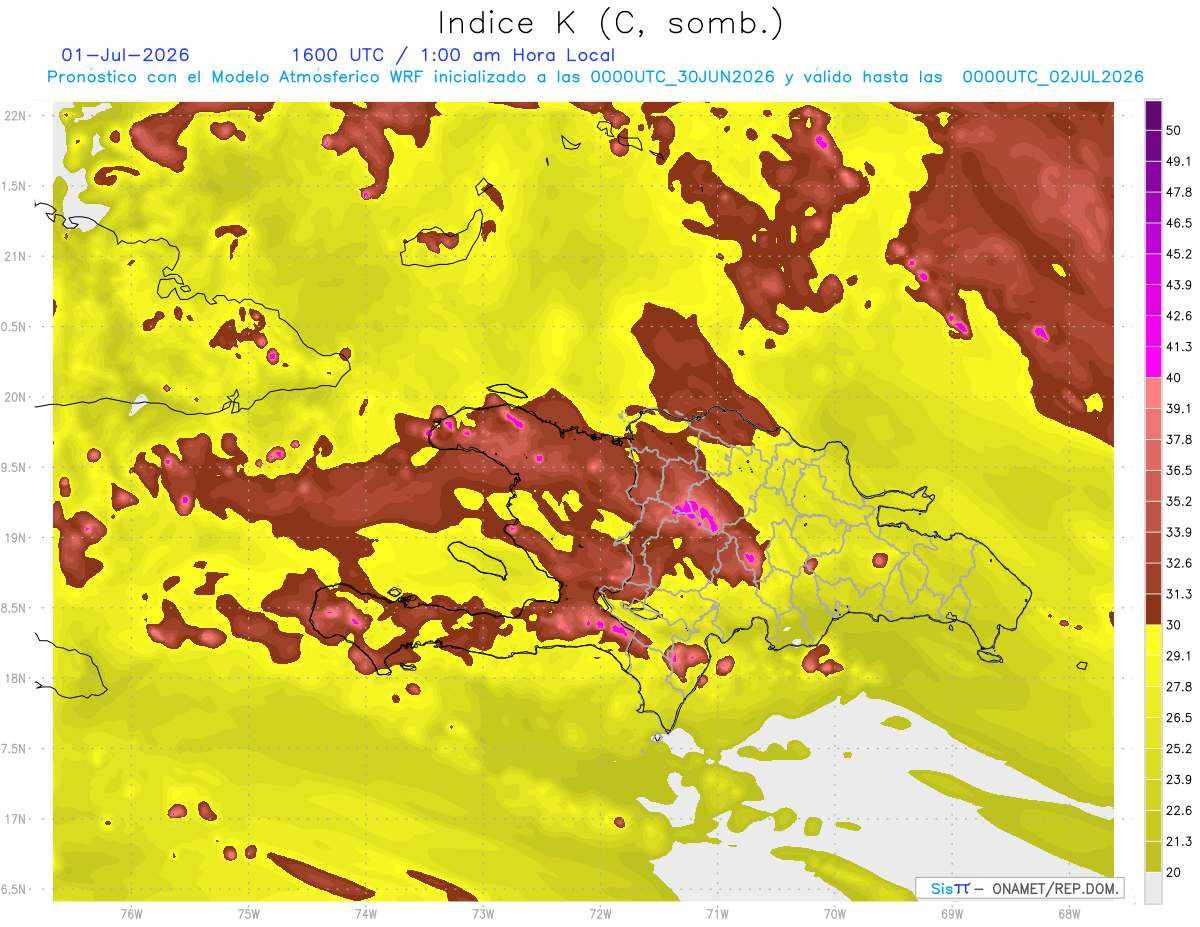
Task: Click the "50" value on the color scale
Action: pyautogui.click(x=1174, y=130)
